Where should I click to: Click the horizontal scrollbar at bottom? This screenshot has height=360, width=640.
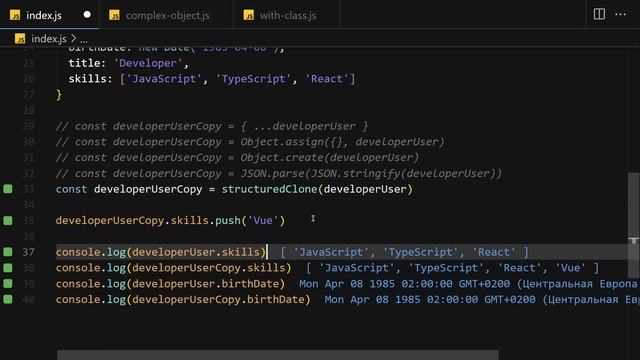(x=278, y=355)
